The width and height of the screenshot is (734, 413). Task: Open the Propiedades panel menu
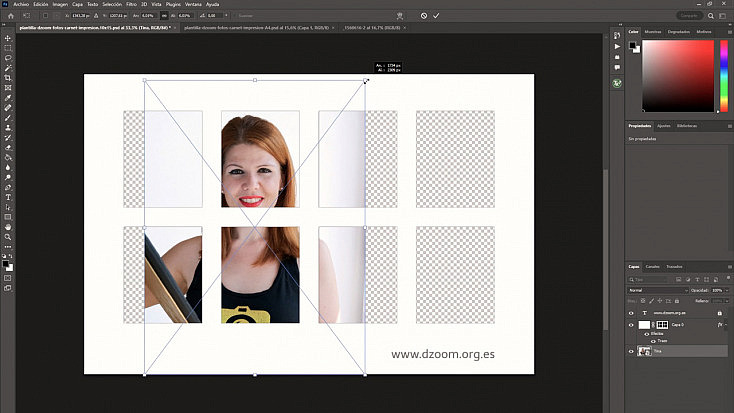729,126
